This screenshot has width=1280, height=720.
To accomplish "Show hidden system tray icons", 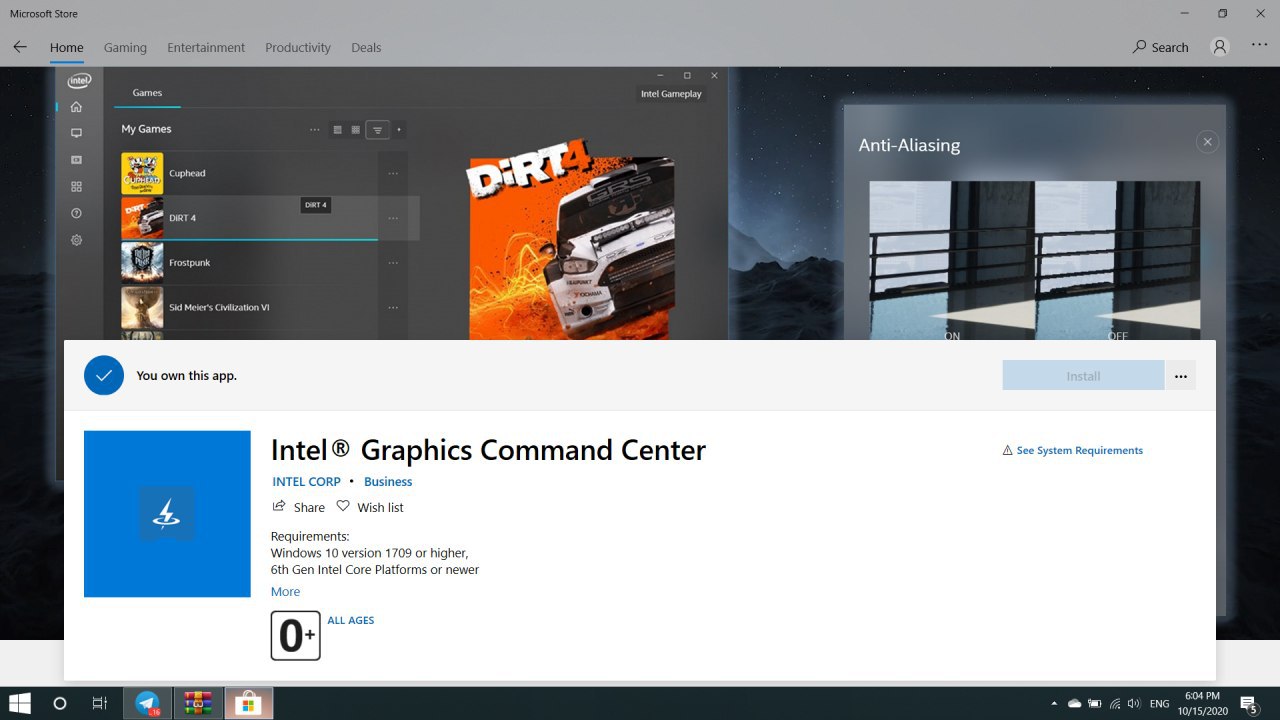I will click(1053, 704).
